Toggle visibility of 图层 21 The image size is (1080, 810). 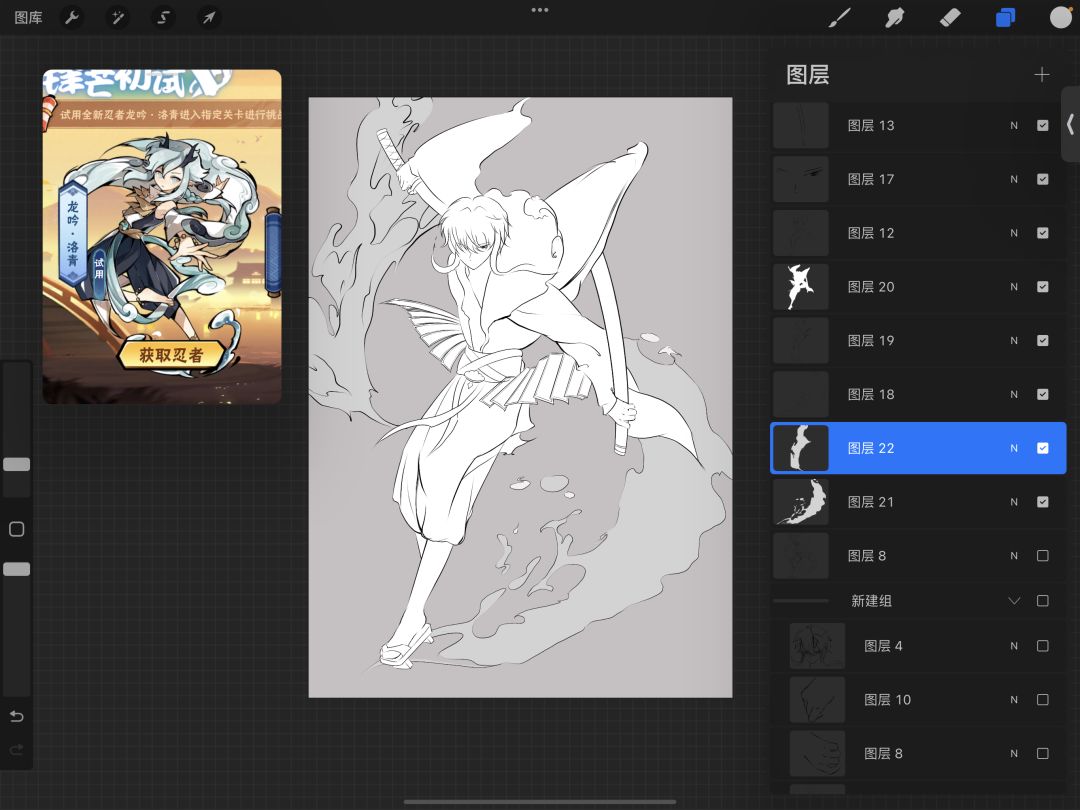tap(1043, 502)
